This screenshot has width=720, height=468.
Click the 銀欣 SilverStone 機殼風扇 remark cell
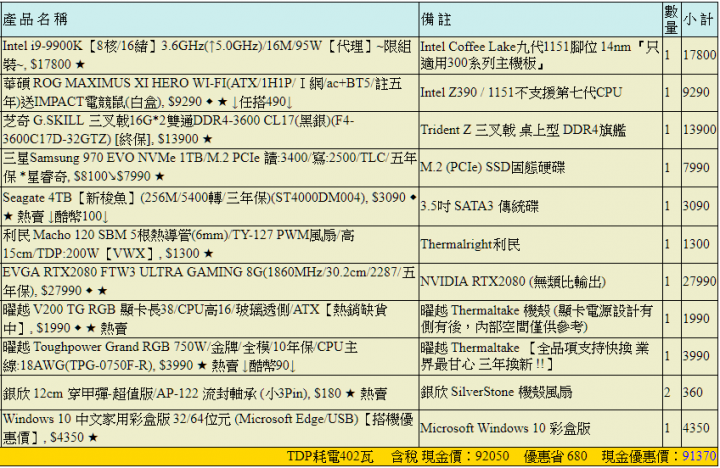coord(540,393)
